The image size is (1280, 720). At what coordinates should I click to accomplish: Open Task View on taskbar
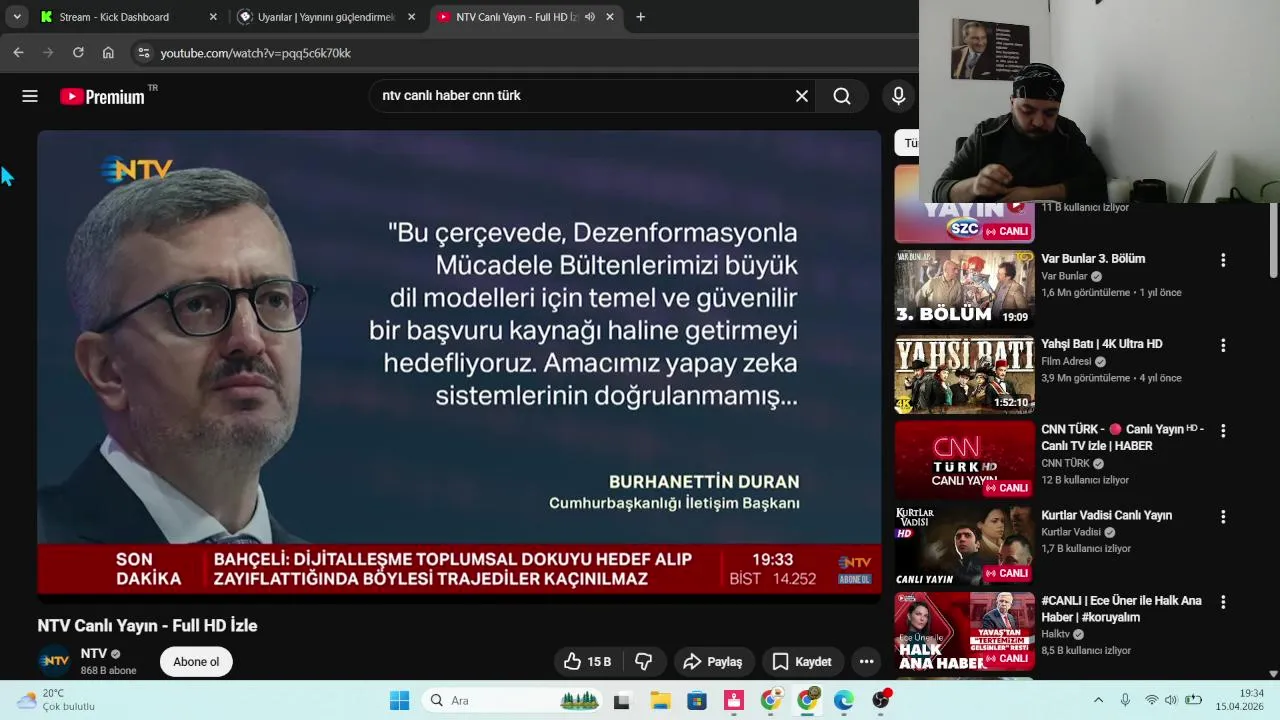click(621, 701)
